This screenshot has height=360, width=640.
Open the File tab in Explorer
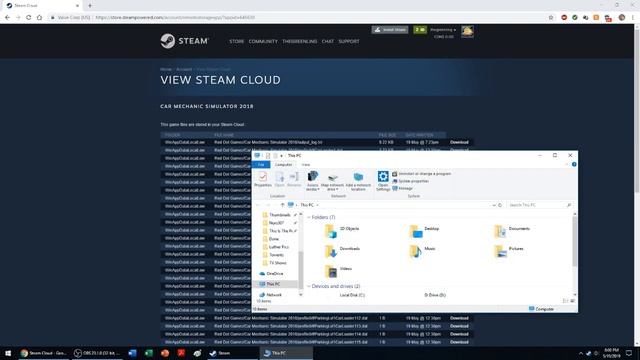(x=261, y=164)
